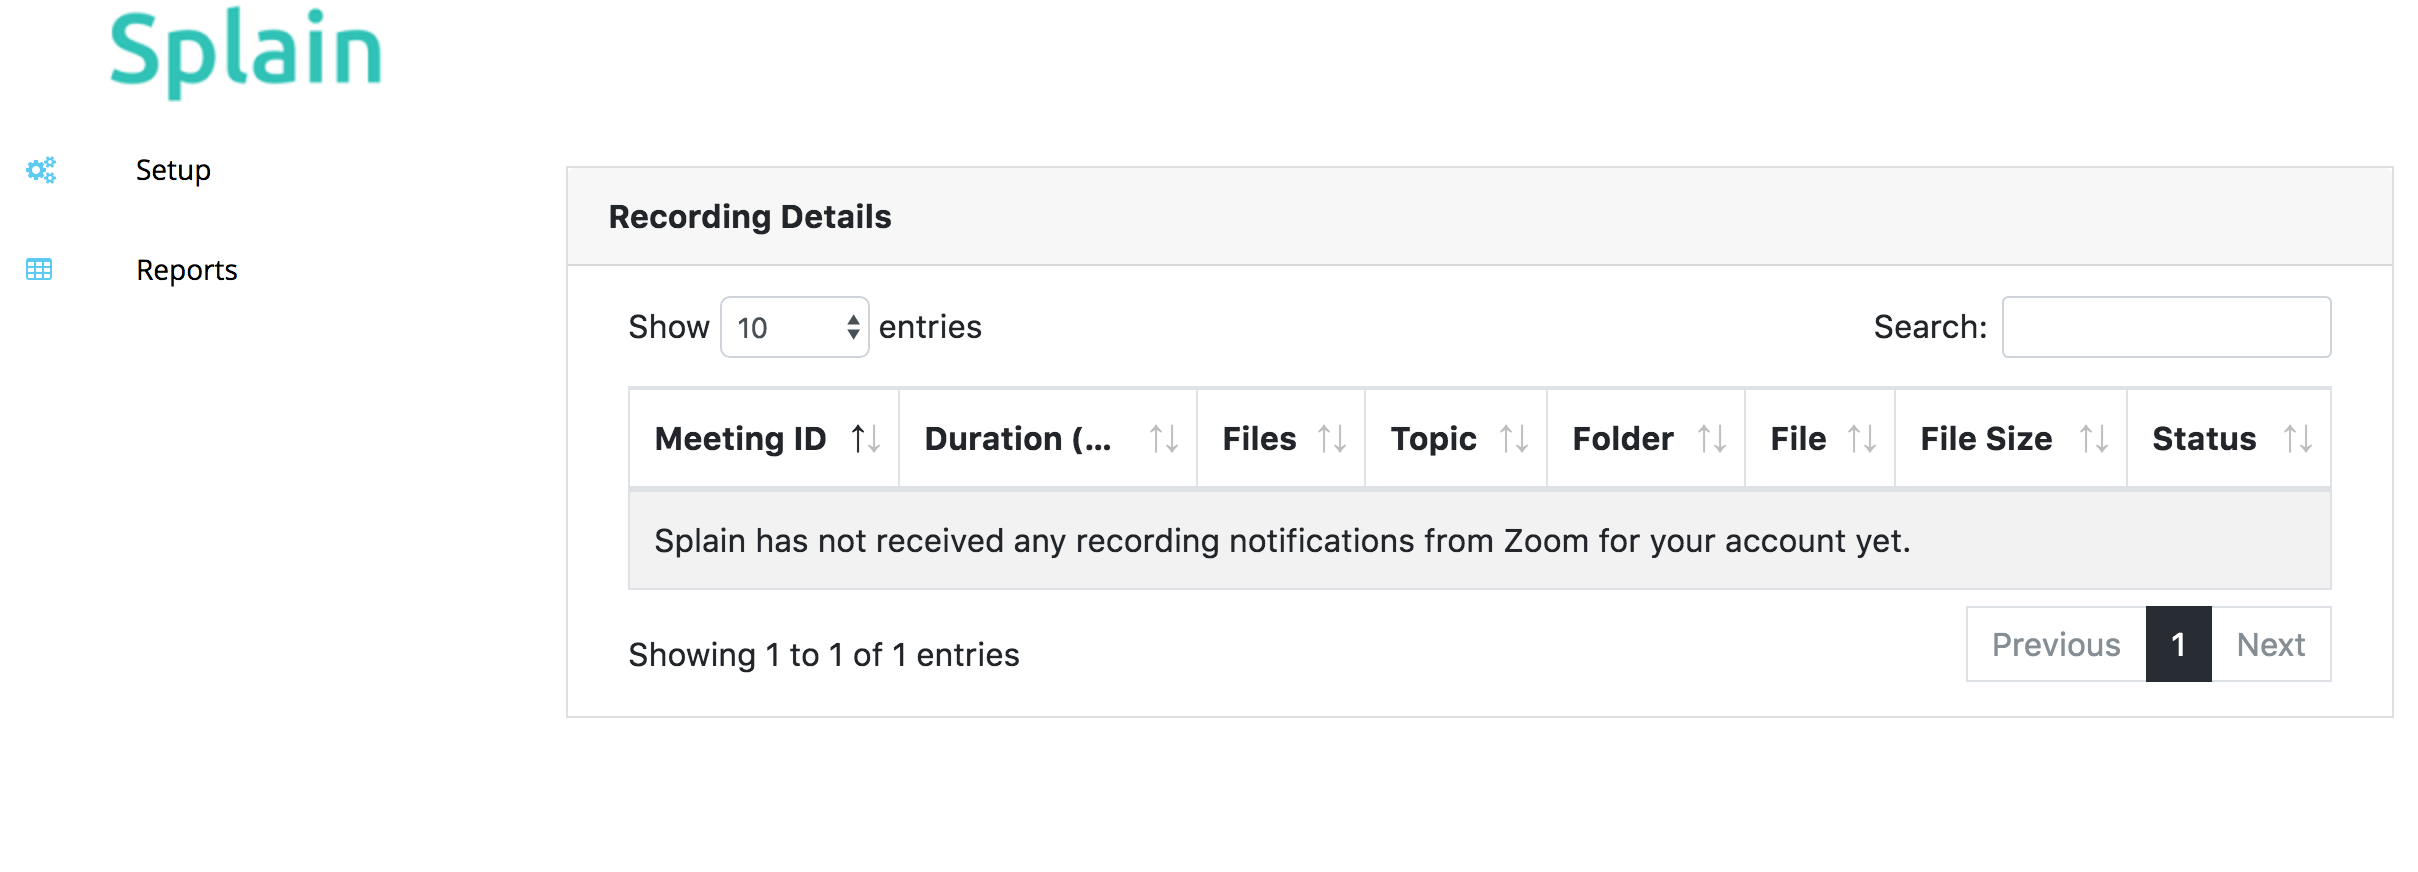Click the Duration column sort arrows
Screen dimensions: 2418x872
click(1163, 439)
